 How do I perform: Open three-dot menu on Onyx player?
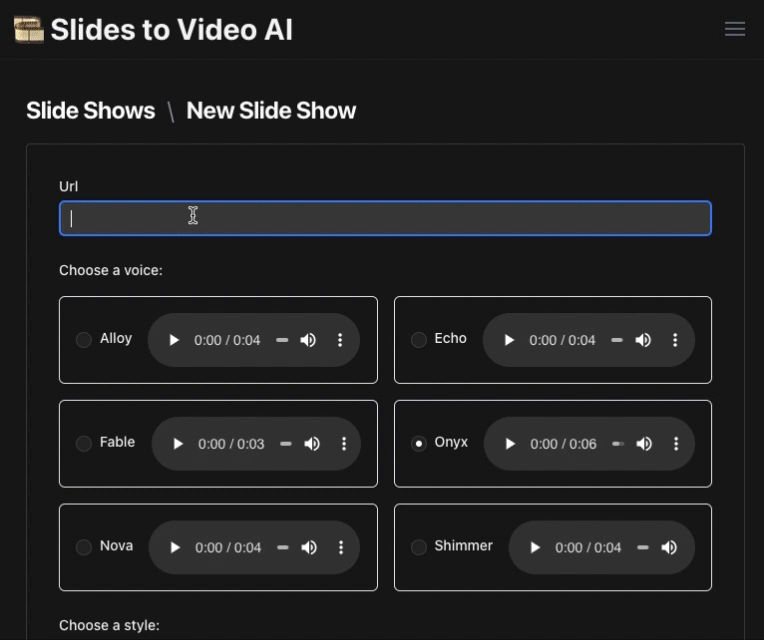tap(676, 444)
